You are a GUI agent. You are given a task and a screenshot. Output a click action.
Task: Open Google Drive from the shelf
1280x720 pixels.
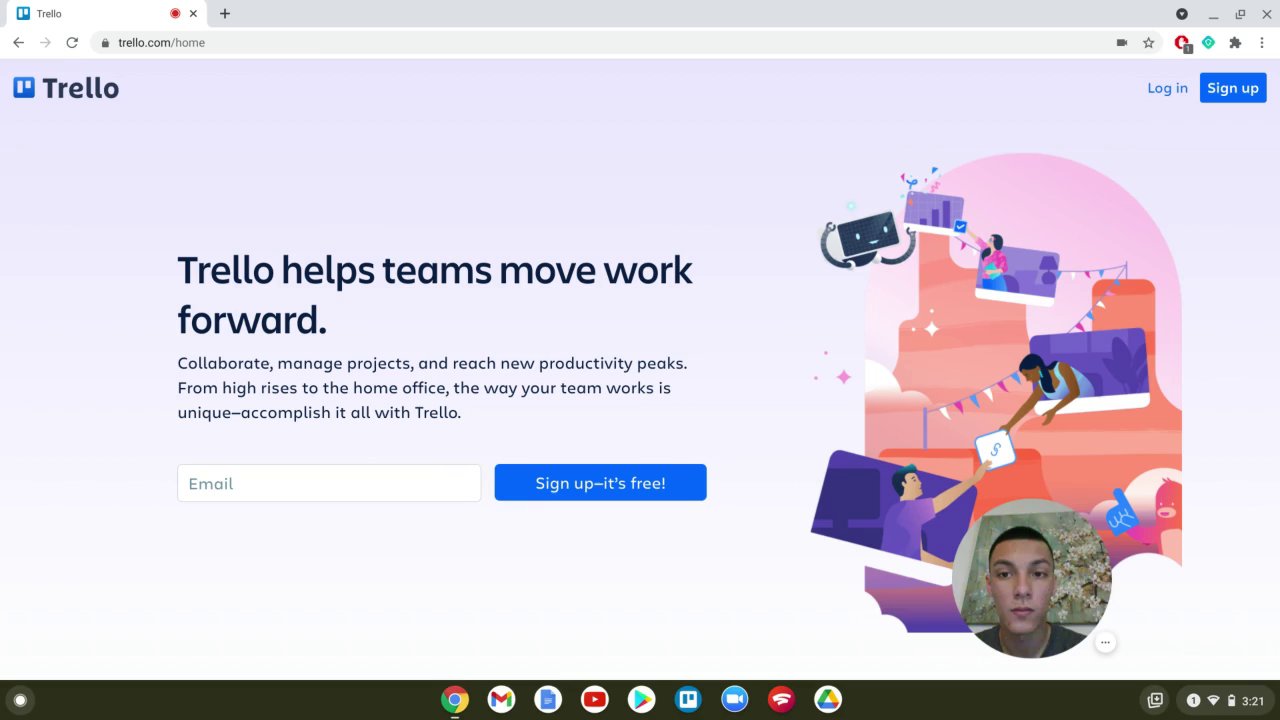[828, 700]
